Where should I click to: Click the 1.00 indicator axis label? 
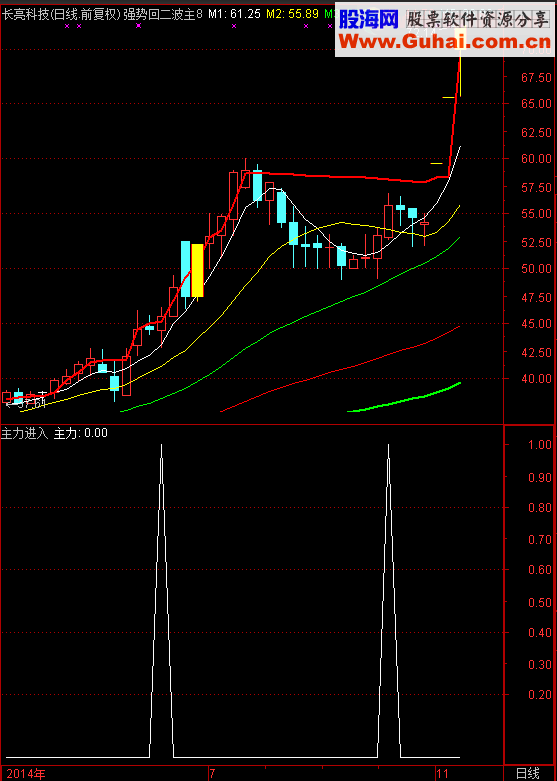[x=541, y=445]
